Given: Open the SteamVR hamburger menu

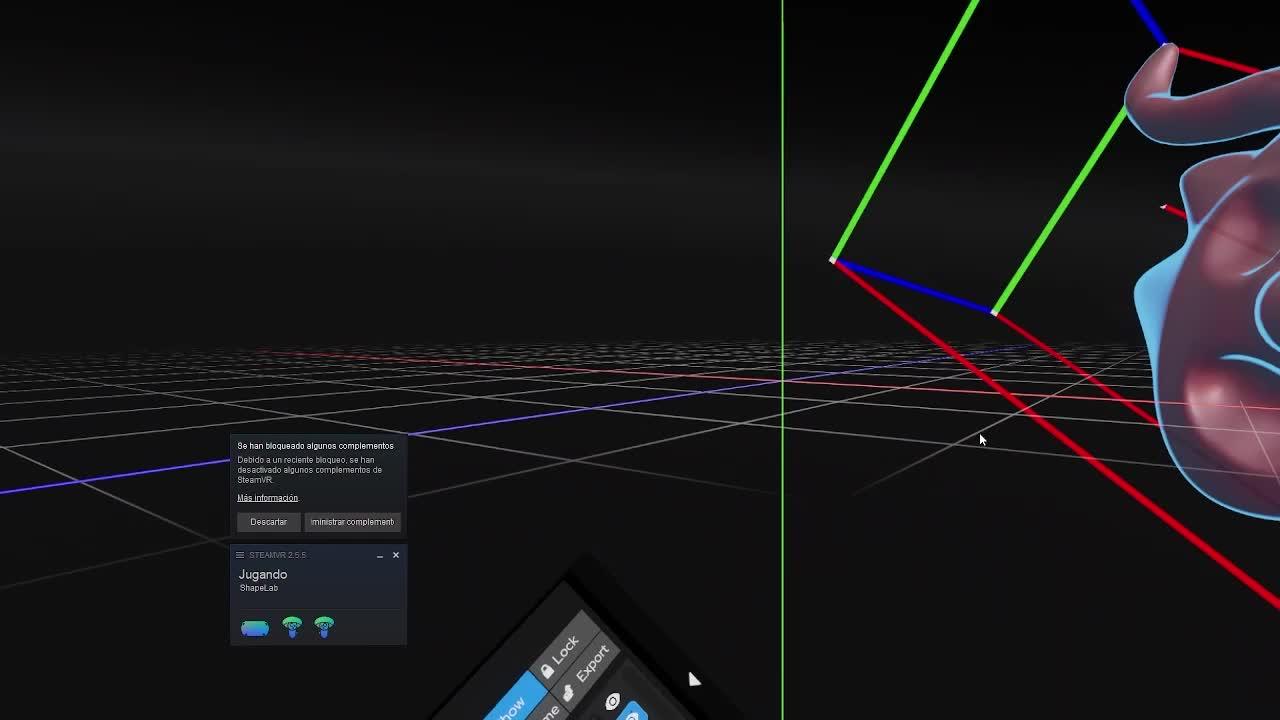Looking at the screenshot, I should point(240,555).
